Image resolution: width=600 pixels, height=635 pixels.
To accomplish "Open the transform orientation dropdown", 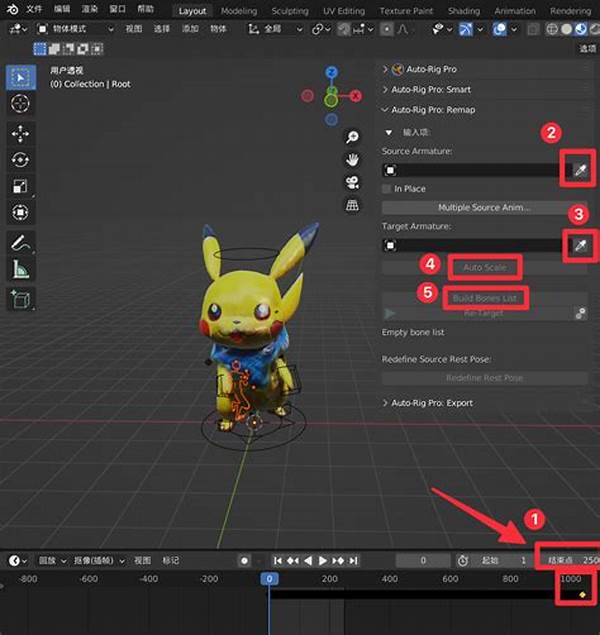I will (275, 29).
